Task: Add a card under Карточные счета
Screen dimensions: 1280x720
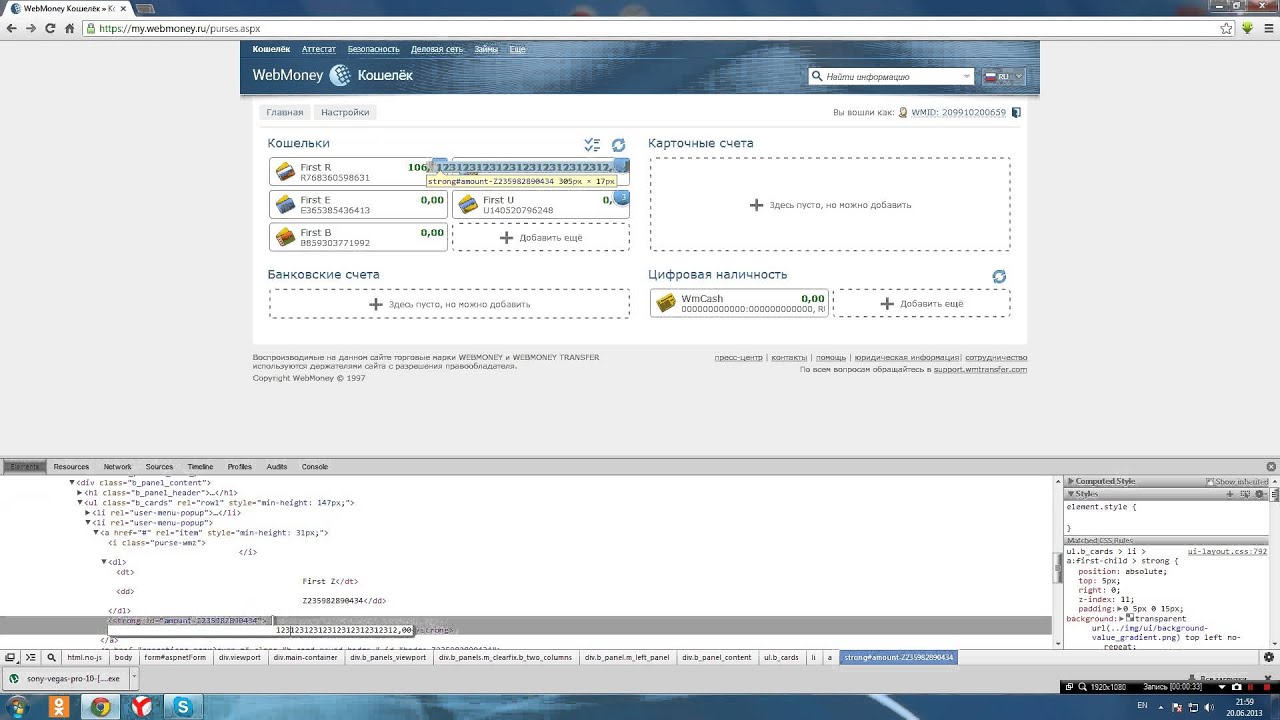Action: click(x=830, y=205)
